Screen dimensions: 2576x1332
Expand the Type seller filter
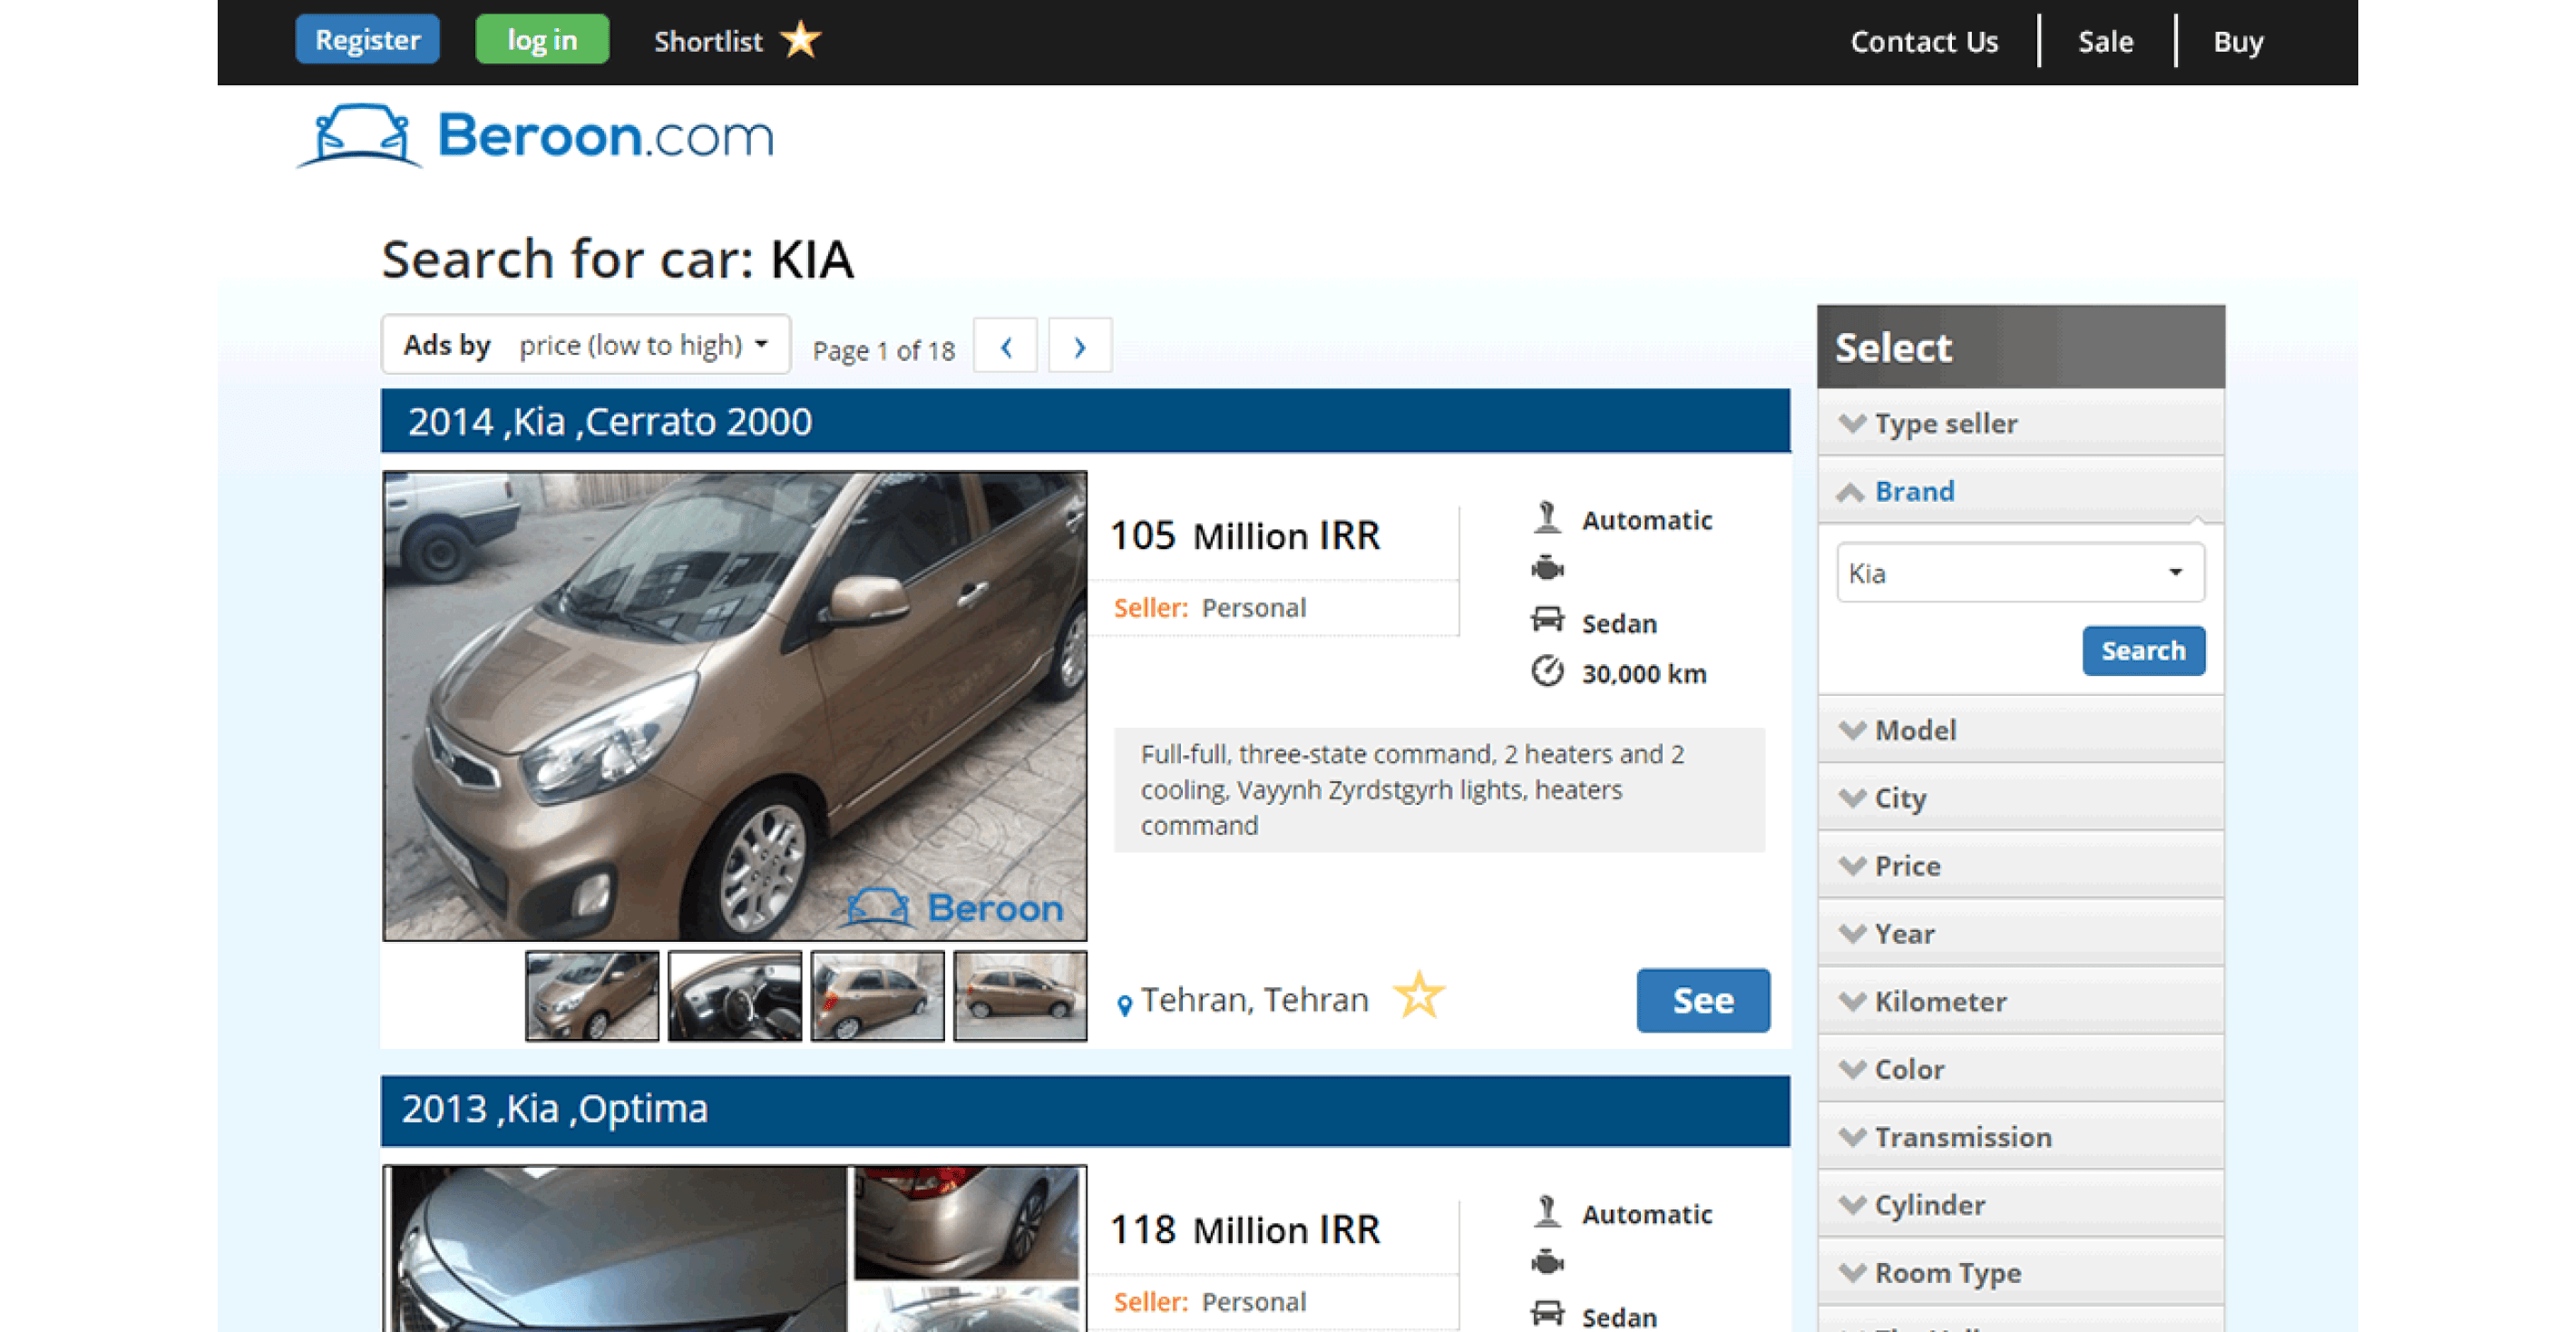click(x=2020, y=423)
